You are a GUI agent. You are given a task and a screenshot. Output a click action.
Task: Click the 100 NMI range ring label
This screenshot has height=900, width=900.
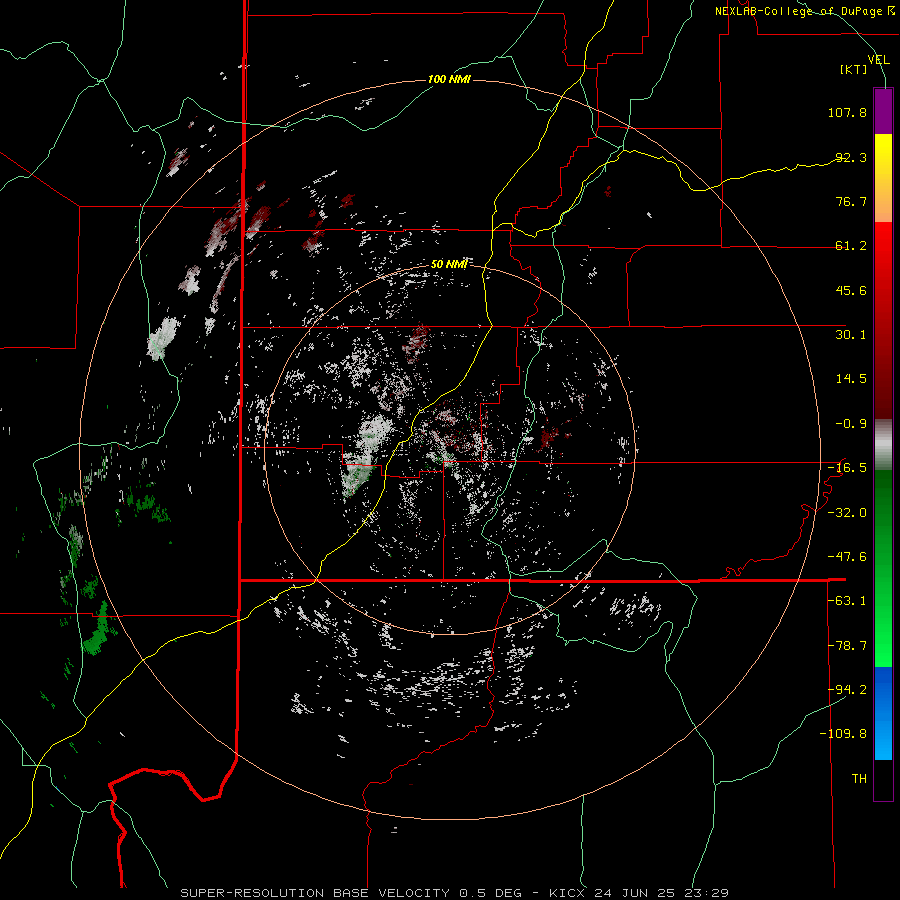point(449,79)
